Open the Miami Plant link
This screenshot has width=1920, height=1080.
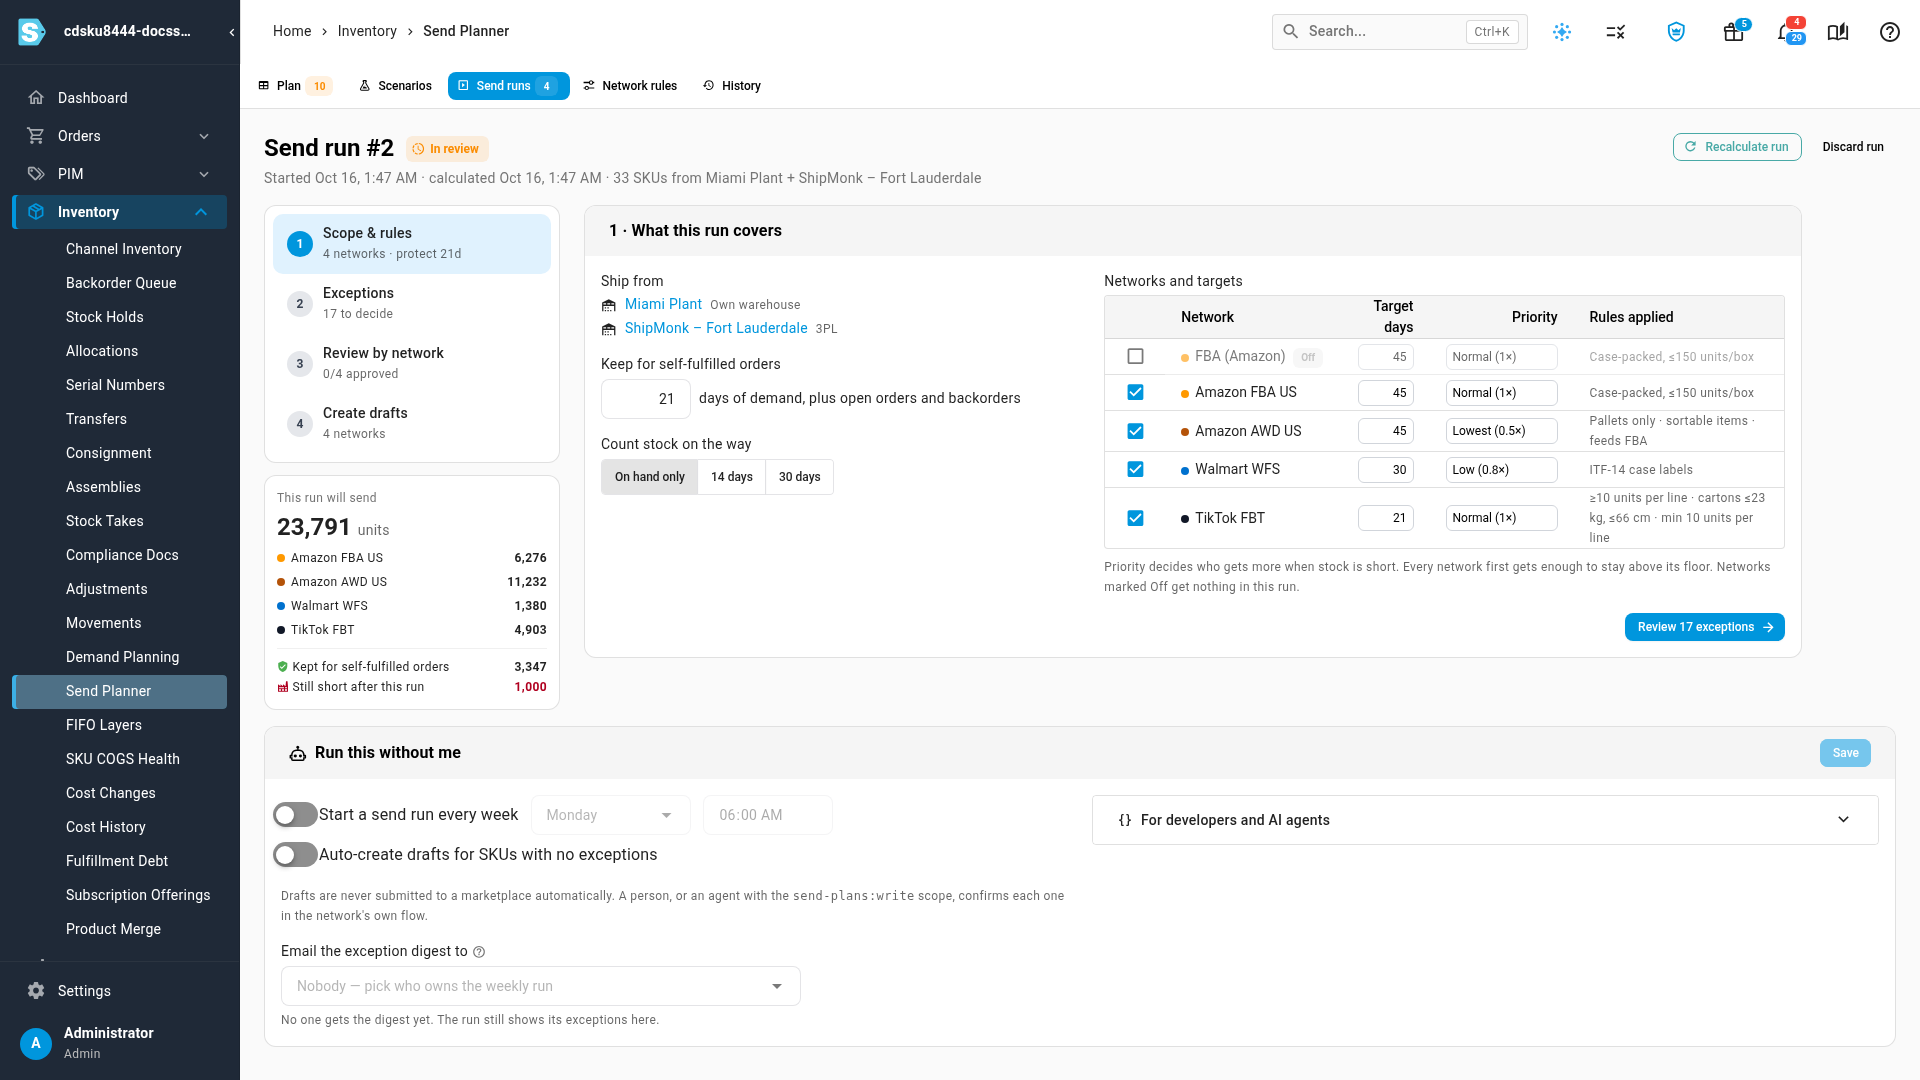click(663, 304)
